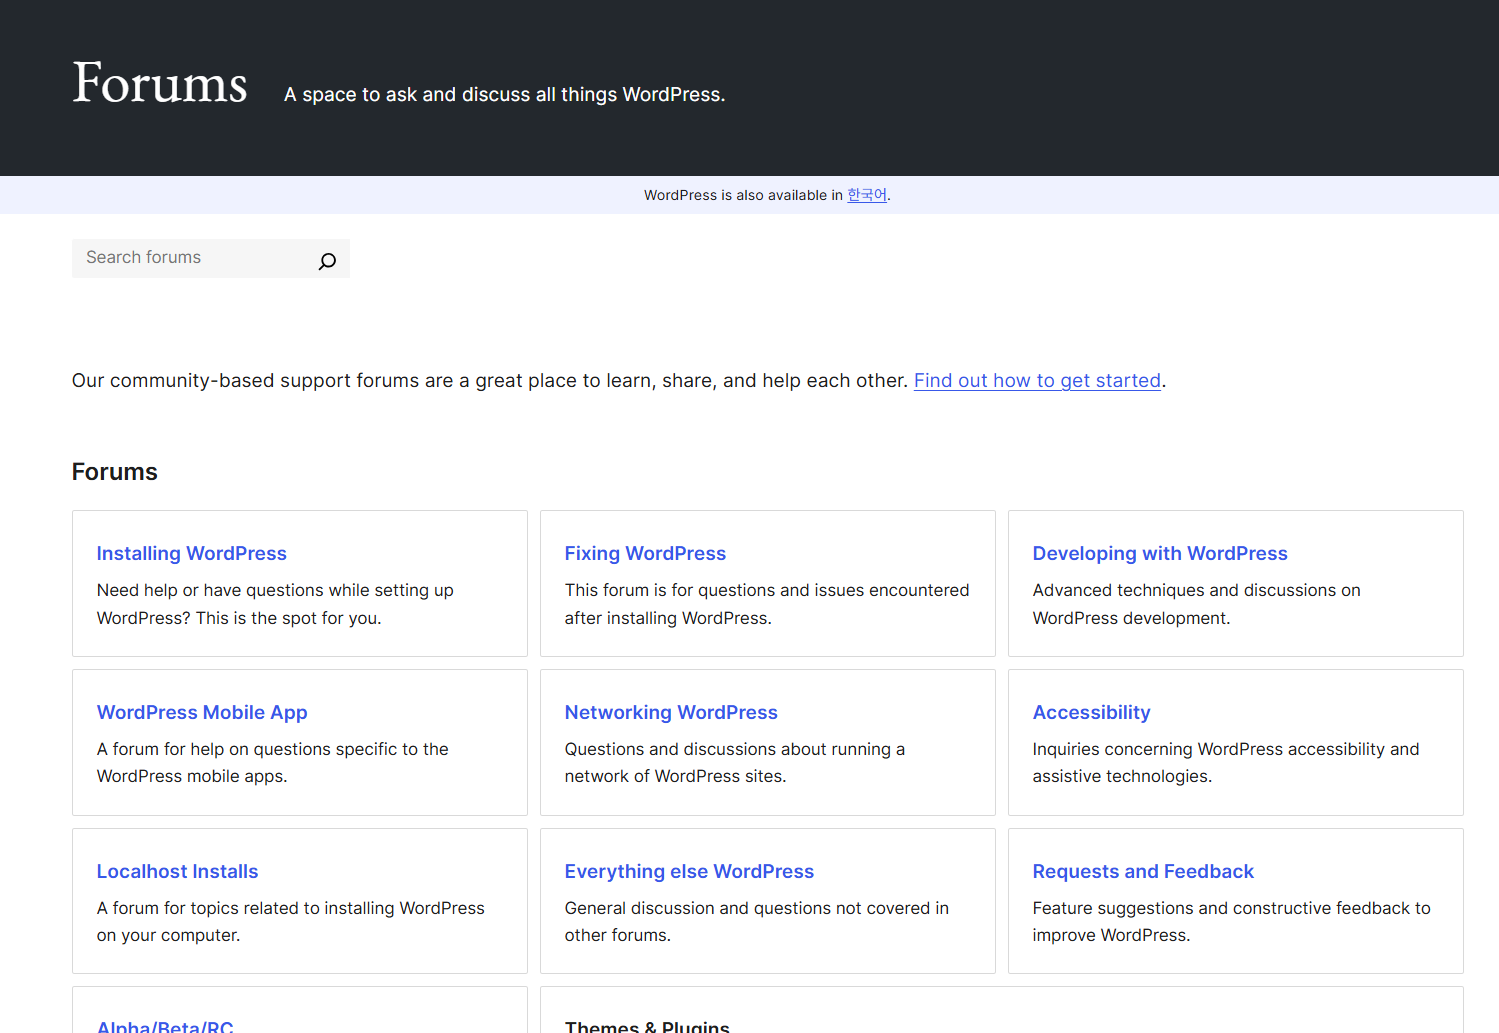Image resolution: width=1499 pixels, height=1033 pixels.
Task: Click the description under Fixing WordPress
Action: (767, 604)
